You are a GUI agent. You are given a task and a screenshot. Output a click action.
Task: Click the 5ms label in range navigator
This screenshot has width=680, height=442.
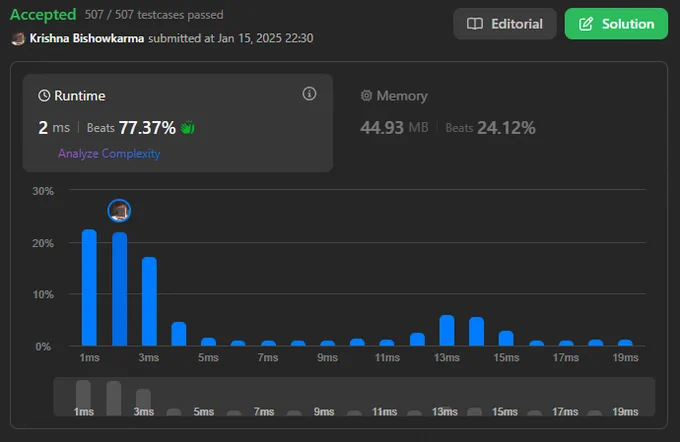tap(204, 411)
